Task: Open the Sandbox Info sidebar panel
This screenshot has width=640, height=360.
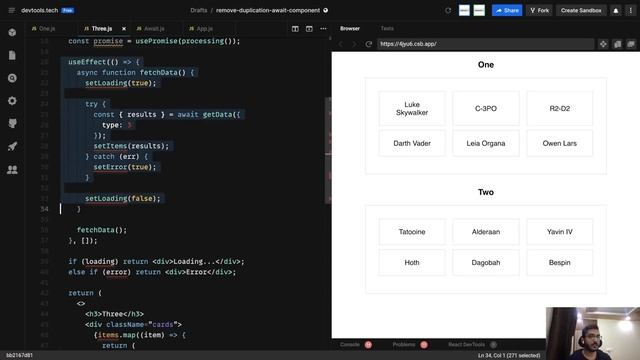Action: (12, 32)
